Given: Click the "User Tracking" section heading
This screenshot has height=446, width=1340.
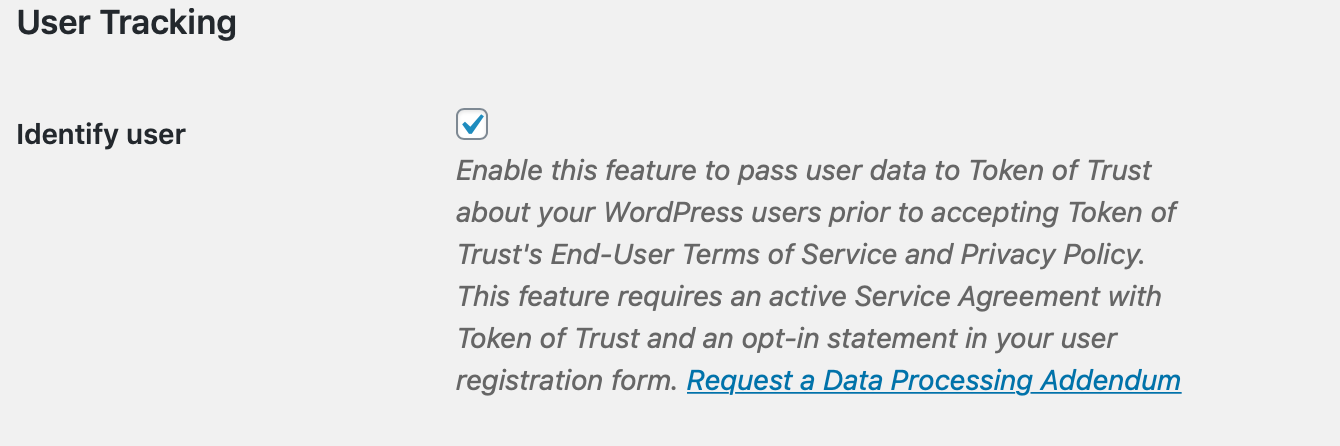Looking at the screenshot, I should click(127, 23).
